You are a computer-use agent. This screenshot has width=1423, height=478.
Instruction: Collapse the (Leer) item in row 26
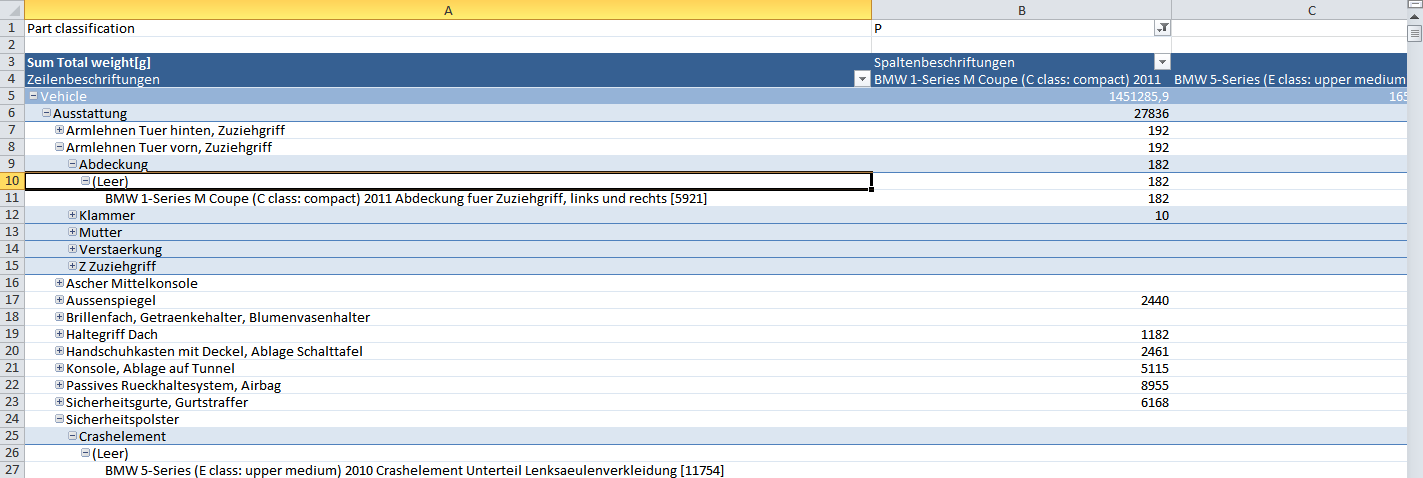[85, 454]
